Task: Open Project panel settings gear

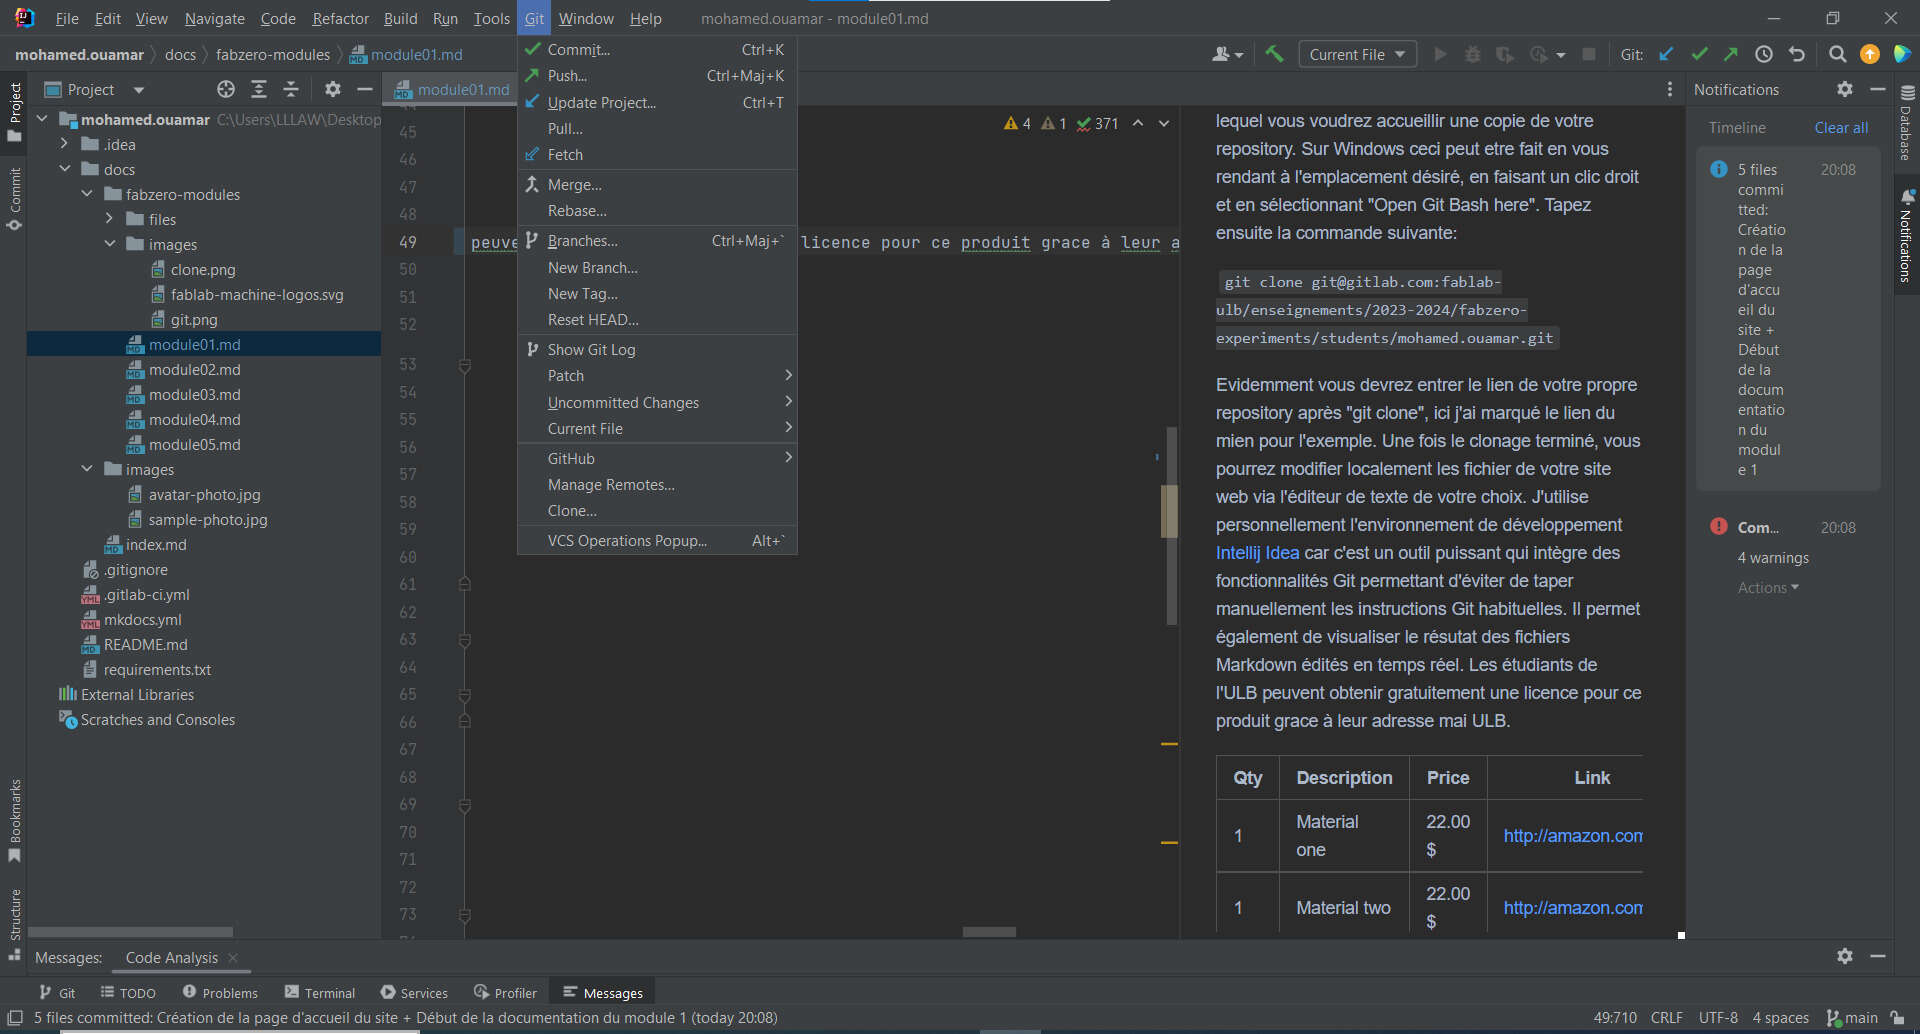Action: coord(333,89)
